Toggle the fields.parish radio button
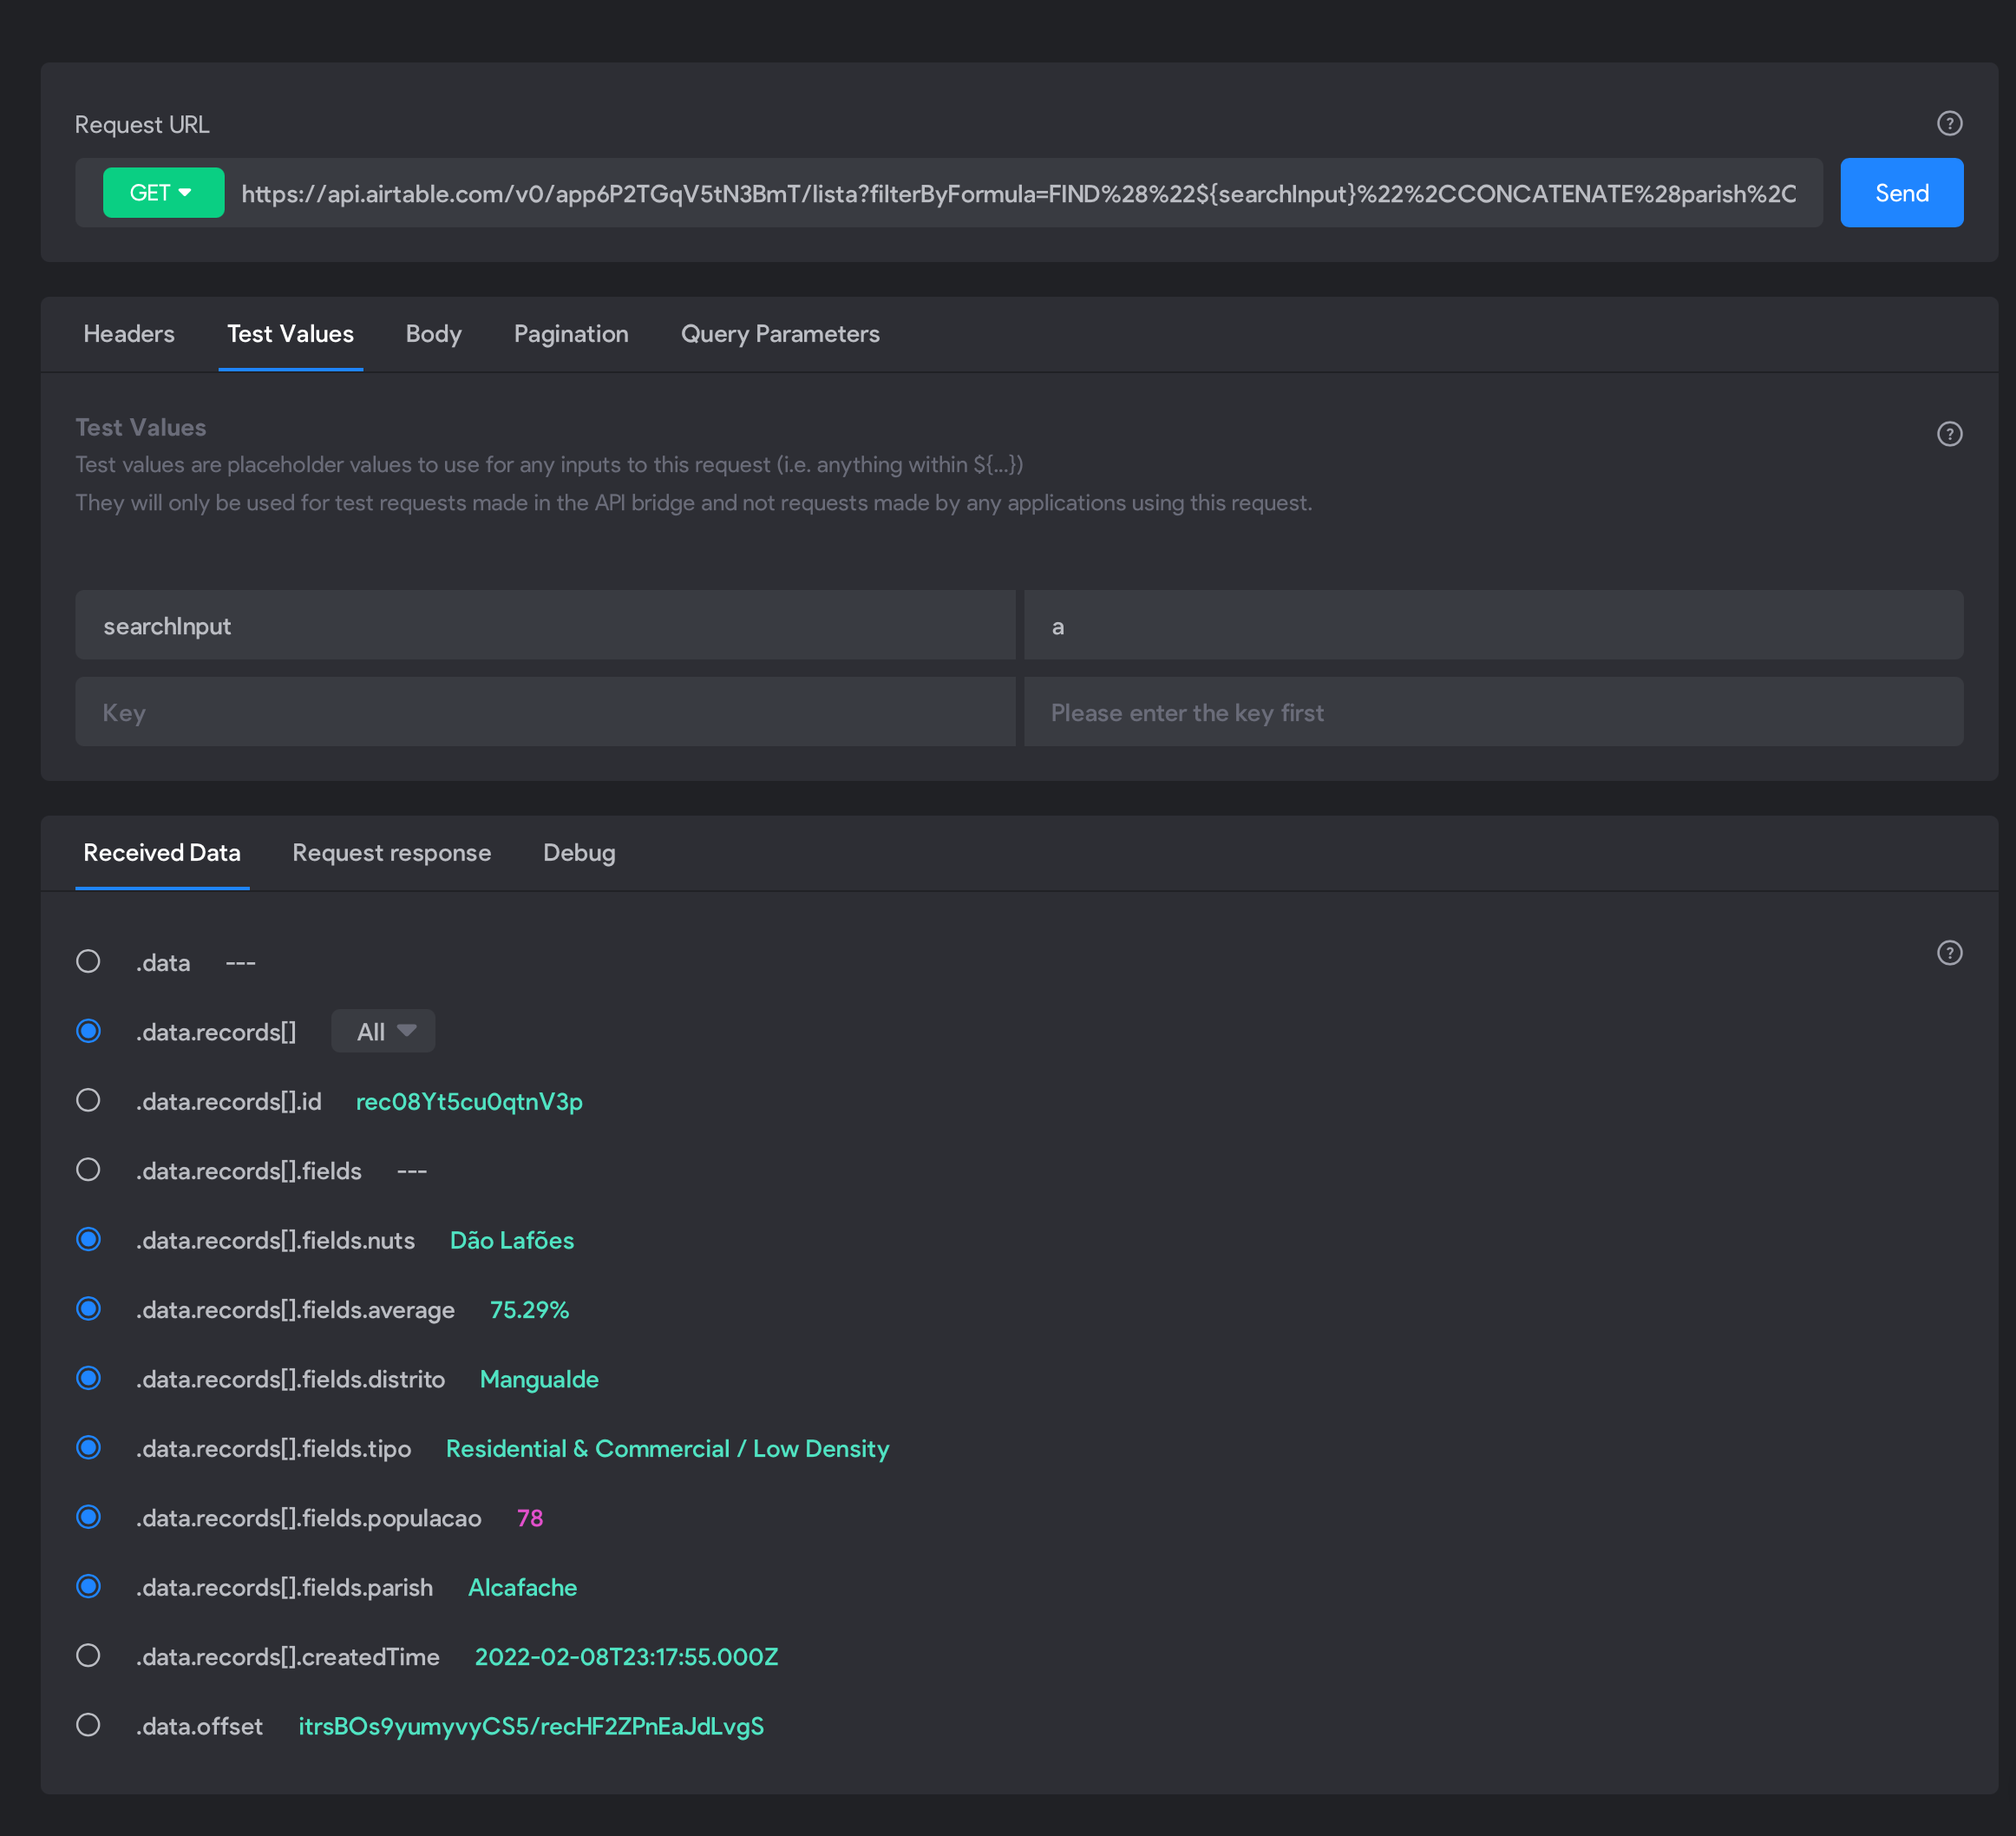The height and width of the screenshot is (1836, 2016). (x=88, y=1587)
